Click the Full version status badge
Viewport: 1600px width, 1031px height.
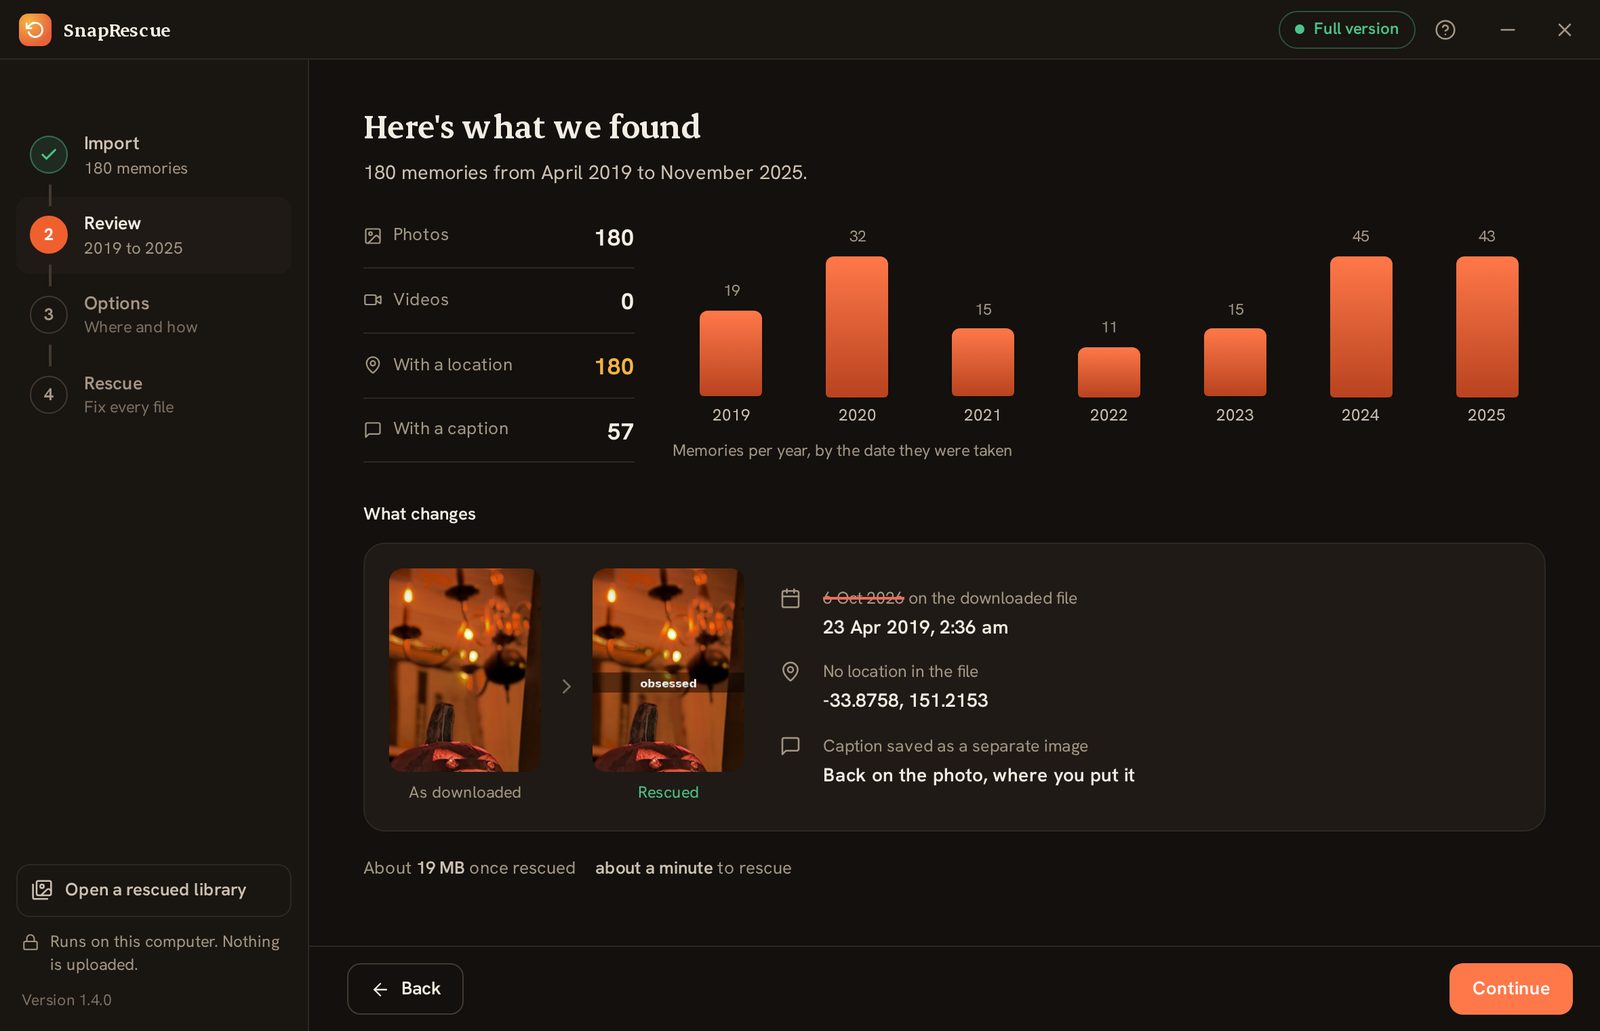(1346, 29)
